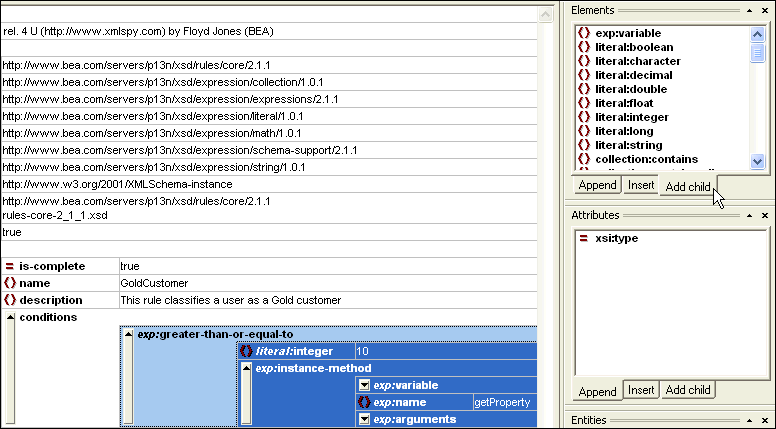Close the Entities panel
Viewport: 776px width, 429px height.
(765, 420)
